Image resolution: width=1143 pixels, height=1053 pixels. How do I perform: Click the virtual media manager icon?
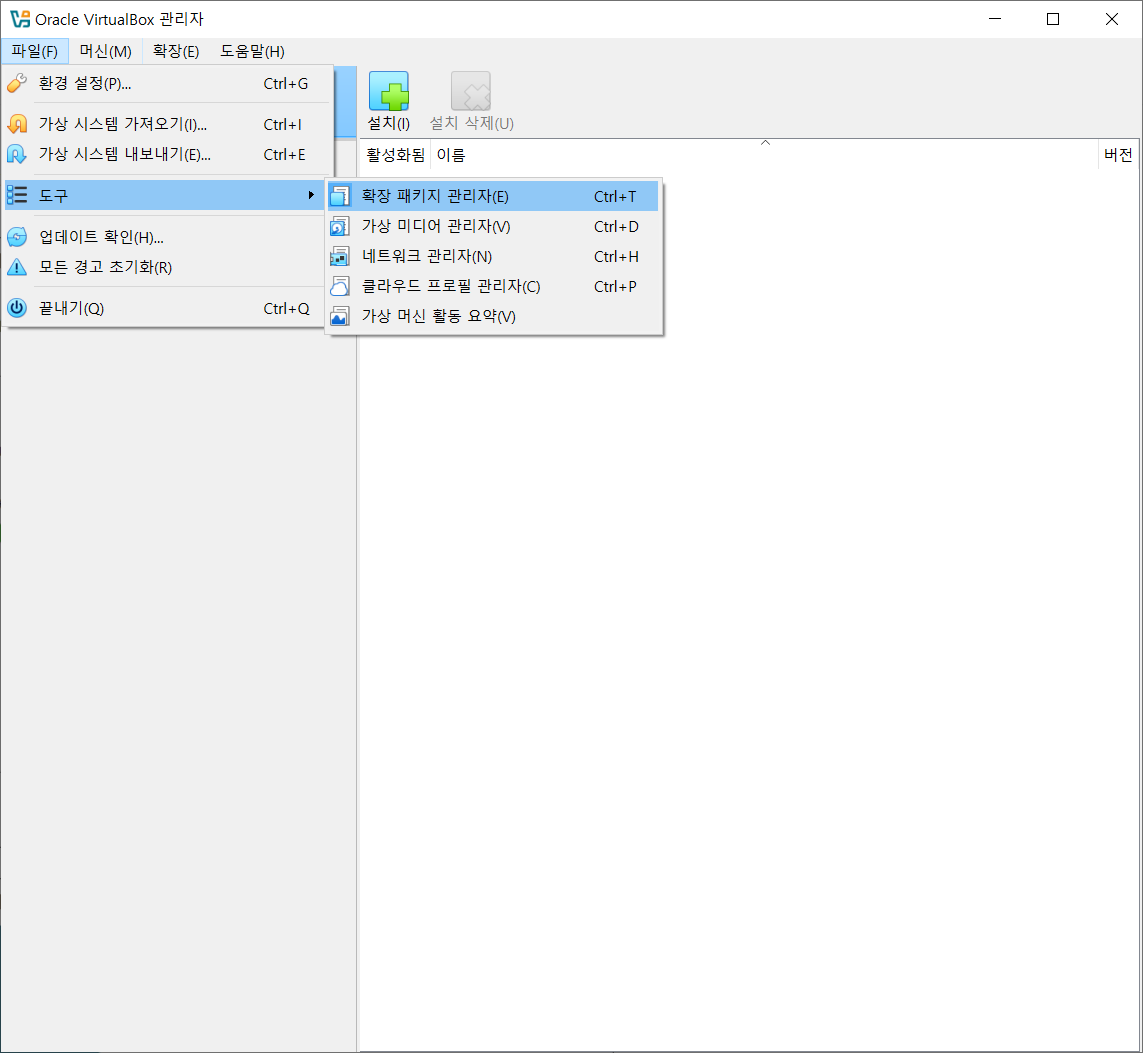(340, 227)
